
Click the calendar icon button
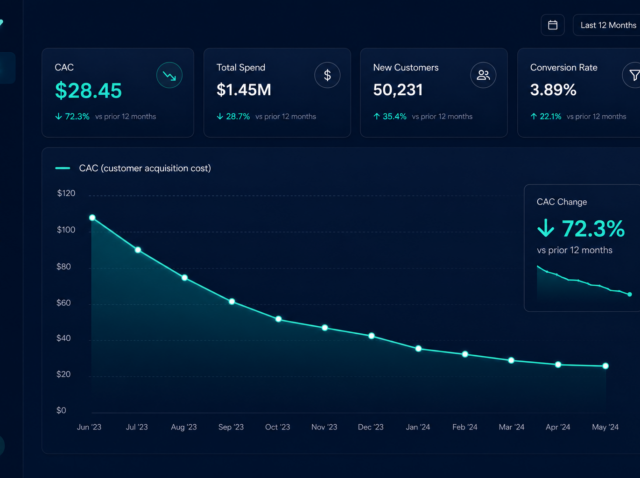pyautogui.click(x=553, y=25)
